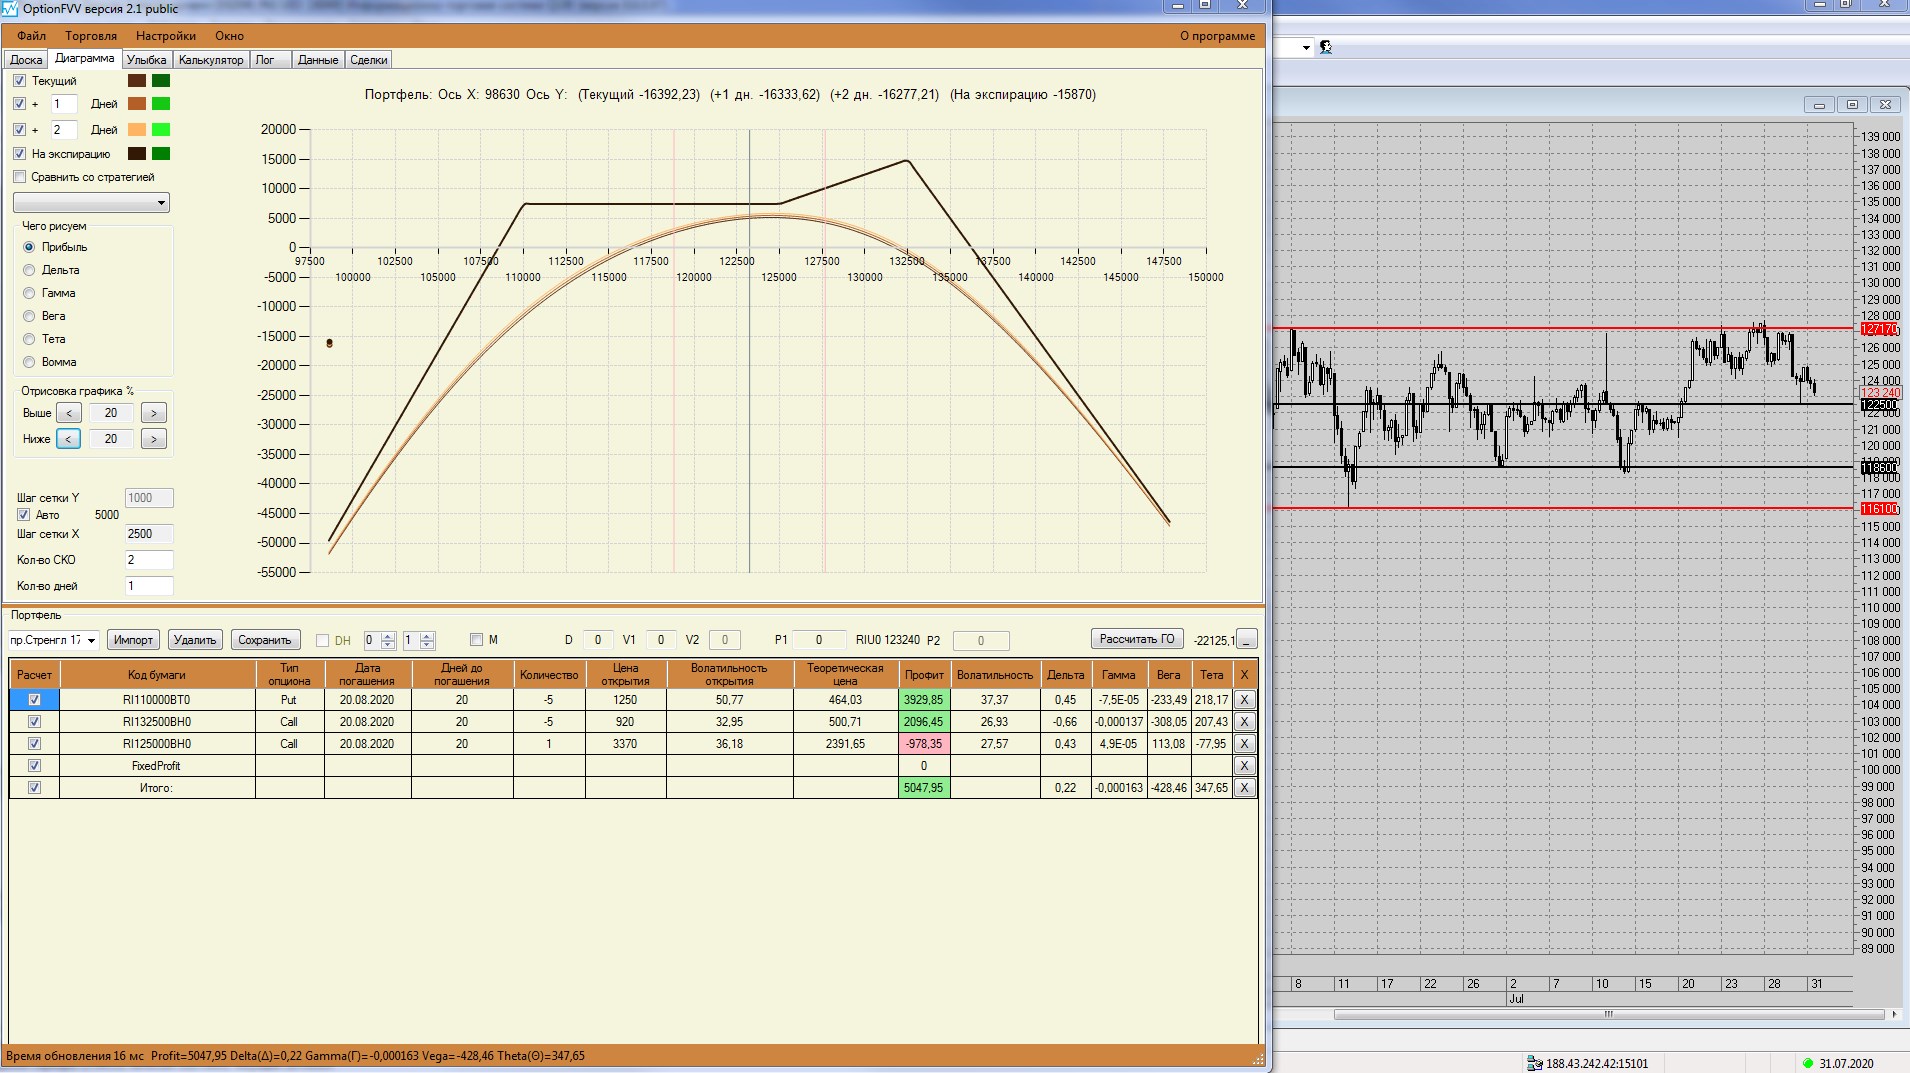The height and width of the screenshot is (1073, 1910).
Task: Open the portfolio пр.Стренгл dropdown
Action: tap(53, 640)
